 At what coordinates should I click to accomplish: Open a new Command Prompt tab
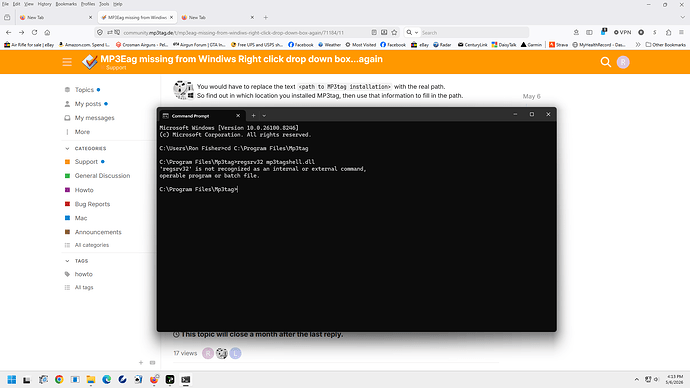tap(253, 115)
